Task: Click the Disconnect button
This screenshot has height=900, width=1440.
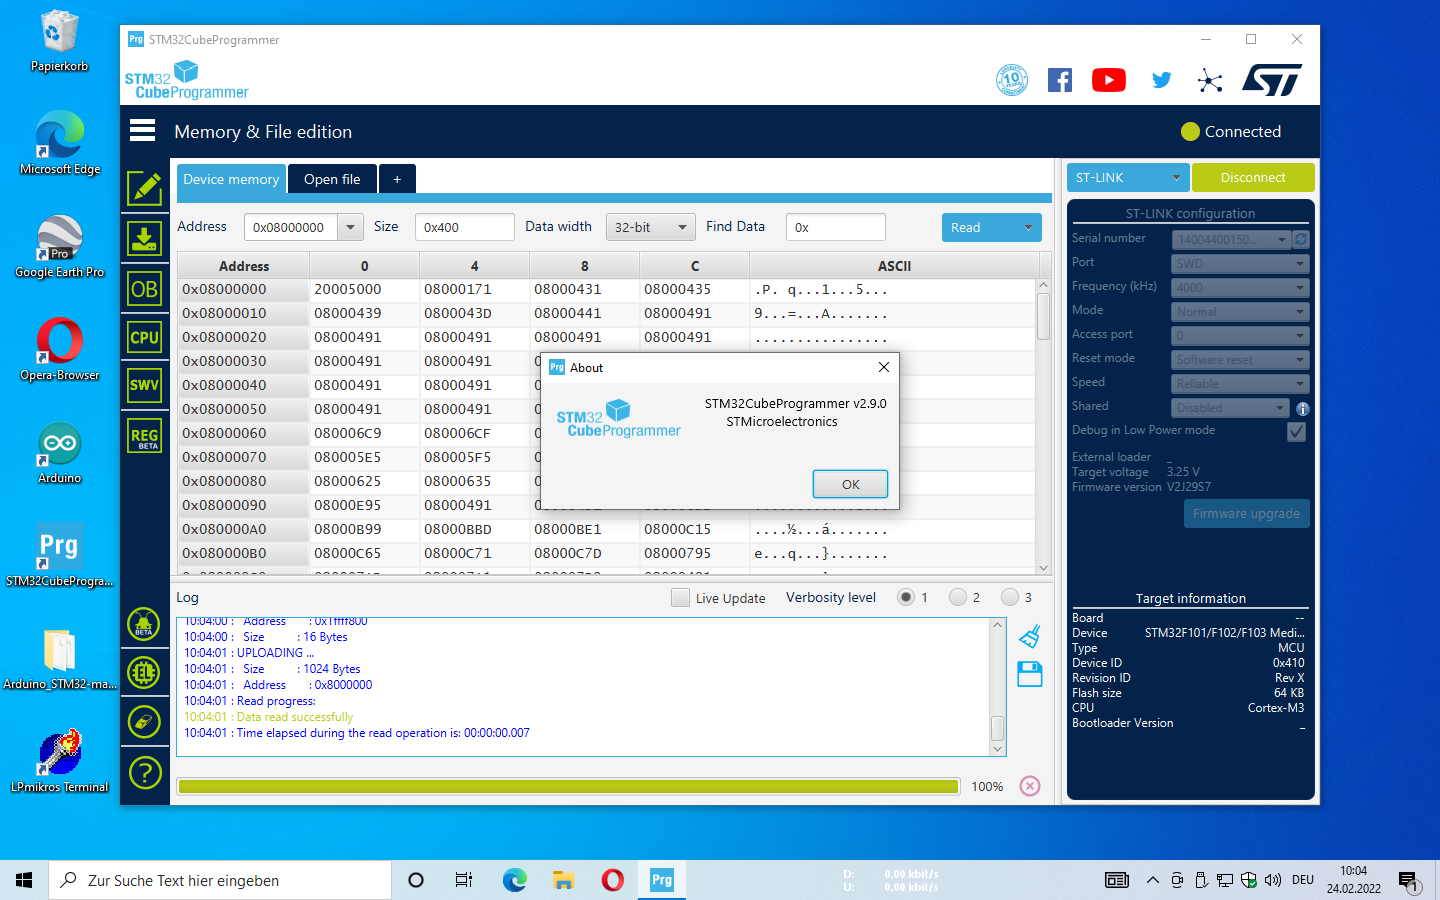Action: [1253, 177]
